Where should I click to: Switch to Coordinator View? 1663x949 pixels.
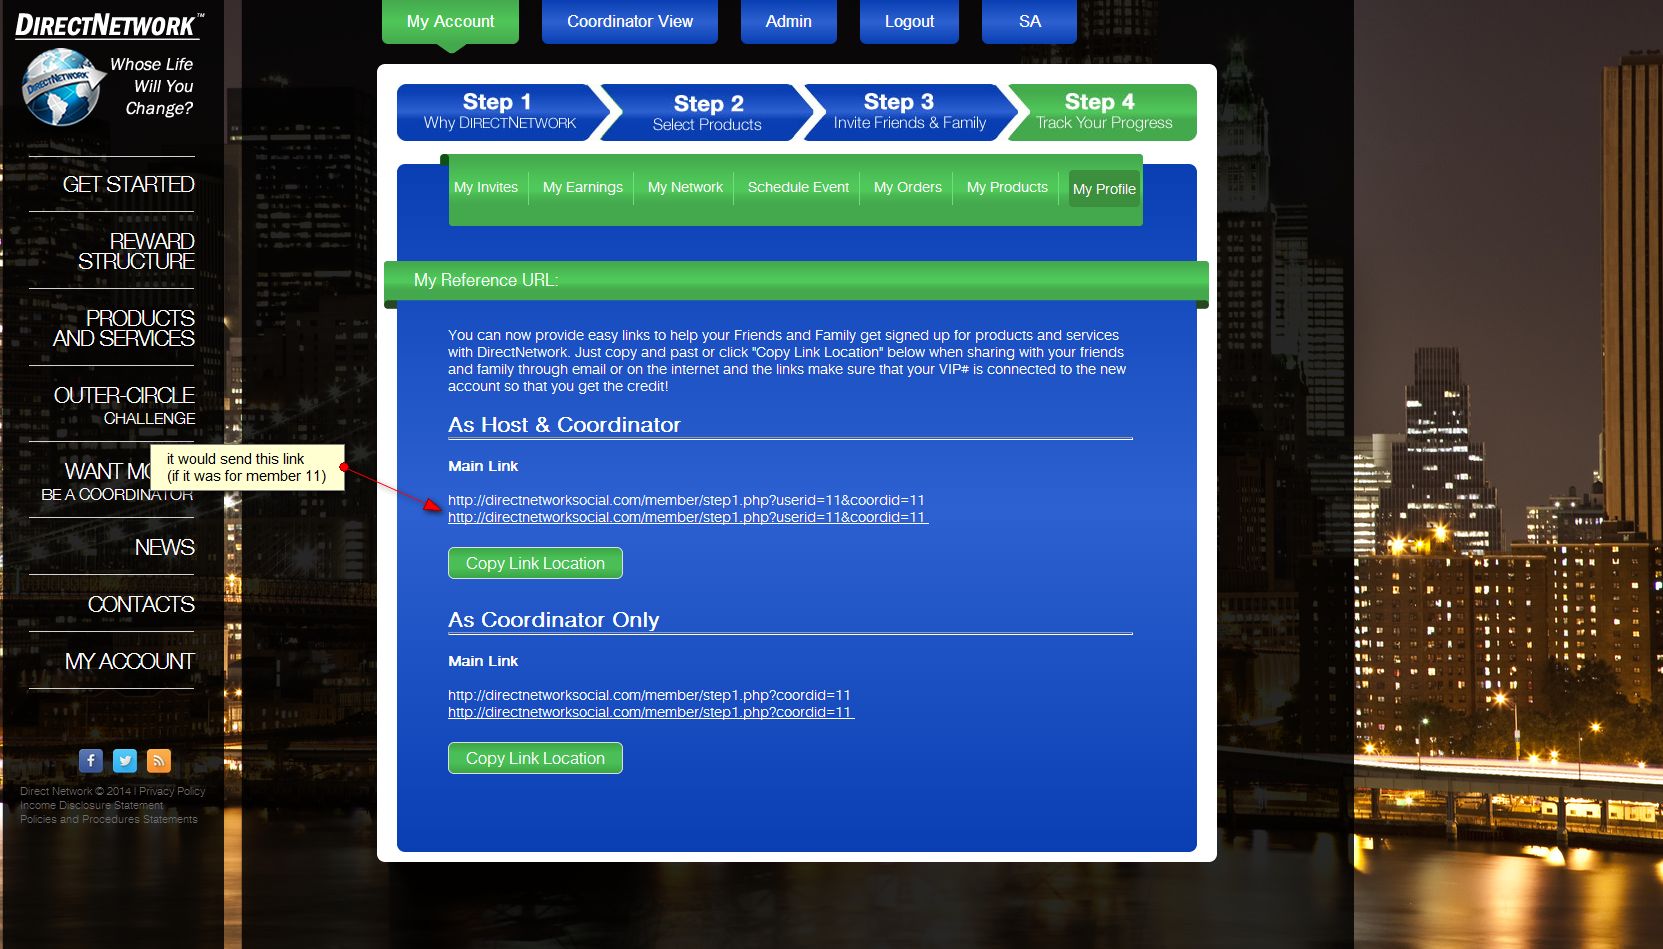[x=630, y=21]
